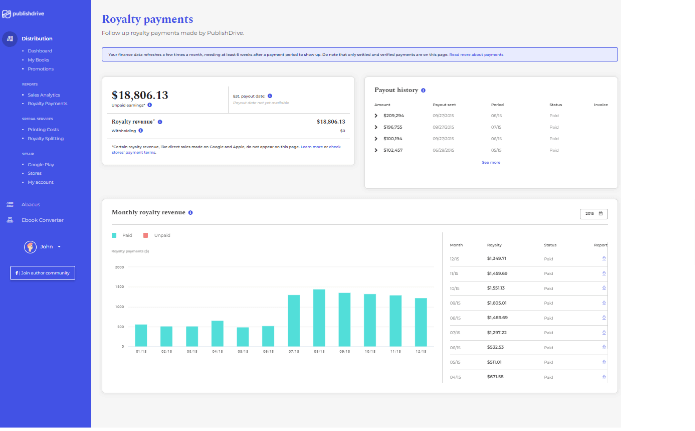695x431 pixels.
Task: Click the See more link under payout history
Action: [491, 162]
